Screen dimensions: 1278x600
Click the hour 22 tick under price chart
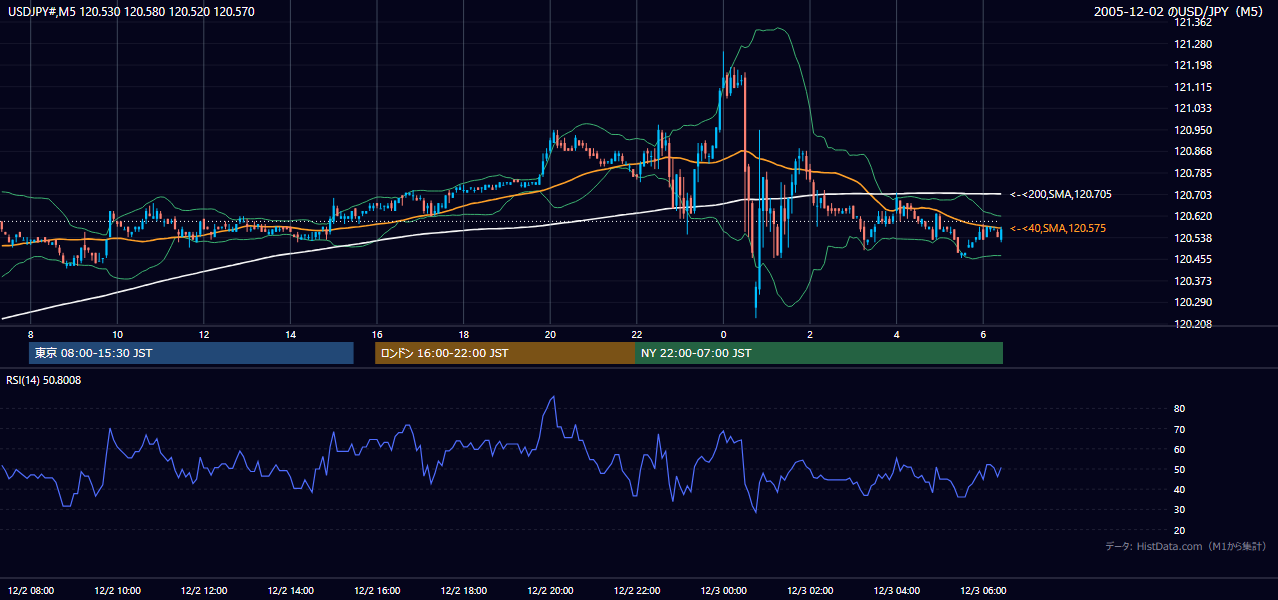click(x=637, y=335)
